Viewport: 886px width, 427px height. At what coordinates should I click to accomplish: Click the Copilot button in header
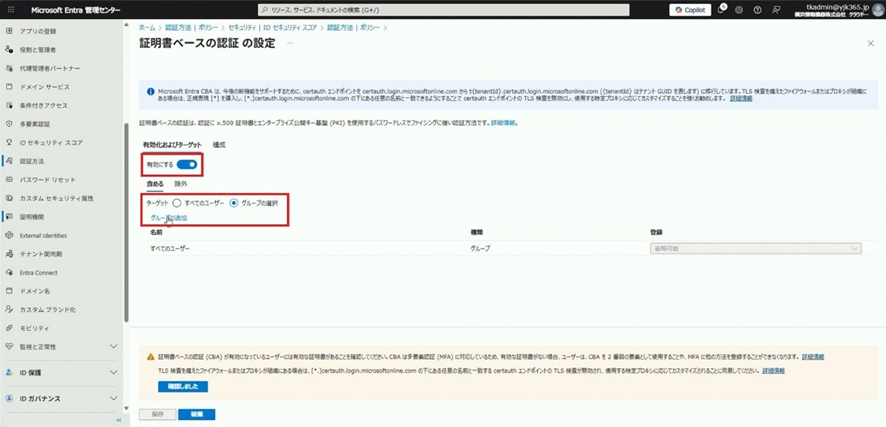tap(689, 10)
